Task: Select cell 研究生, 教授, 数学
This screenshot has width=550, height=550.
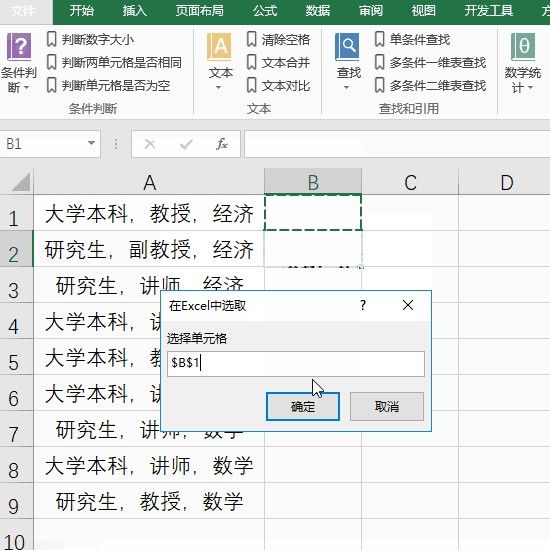Action: pyautogui.click(x=149, y=501)
